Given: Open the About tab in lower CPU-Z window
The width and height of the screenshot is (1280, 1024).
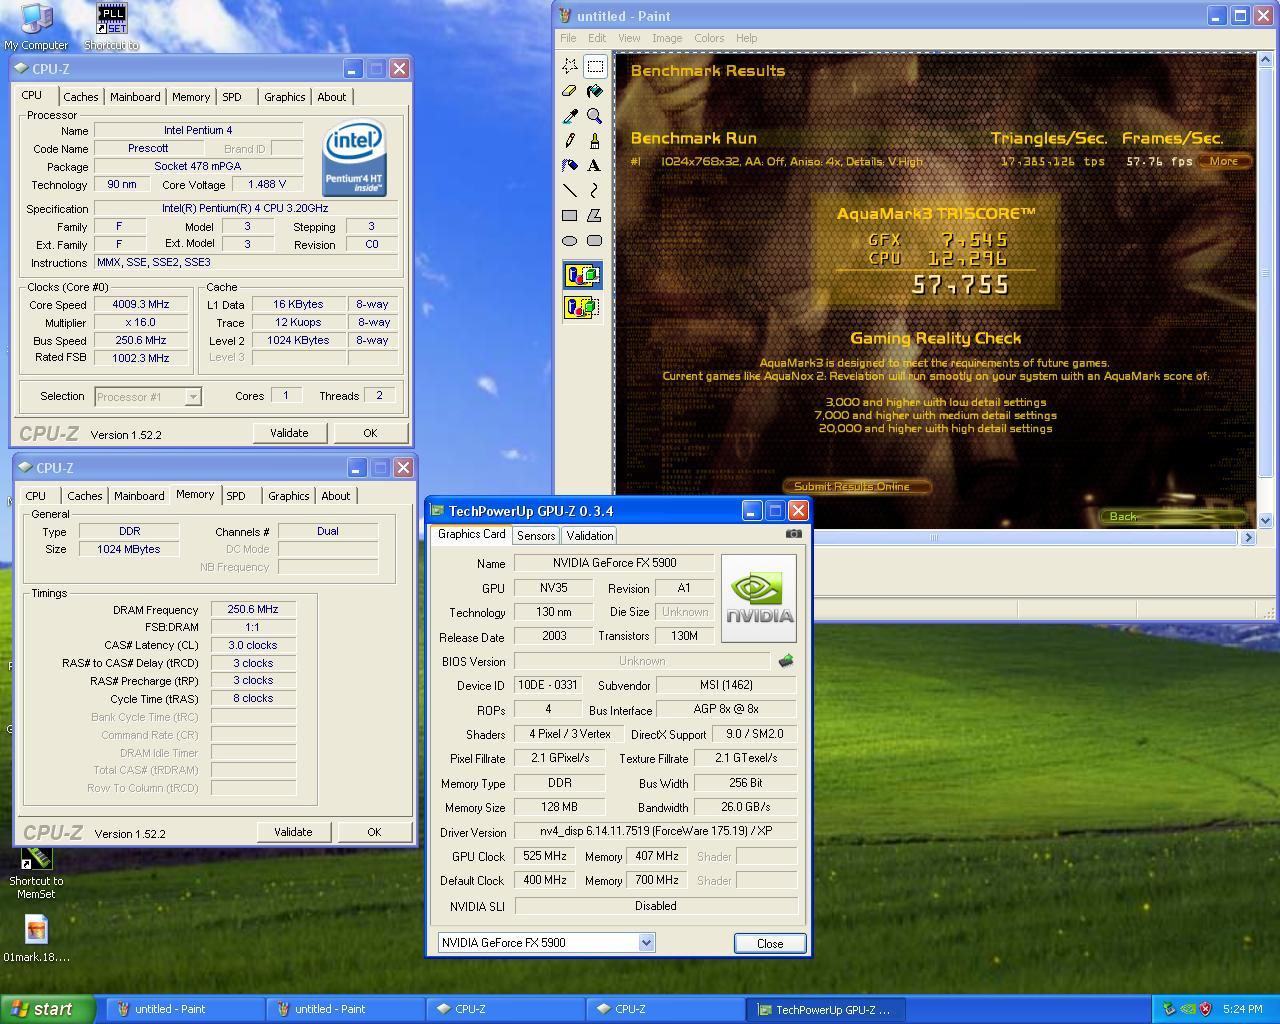Looking at the screenshot, I should [336, 496].
